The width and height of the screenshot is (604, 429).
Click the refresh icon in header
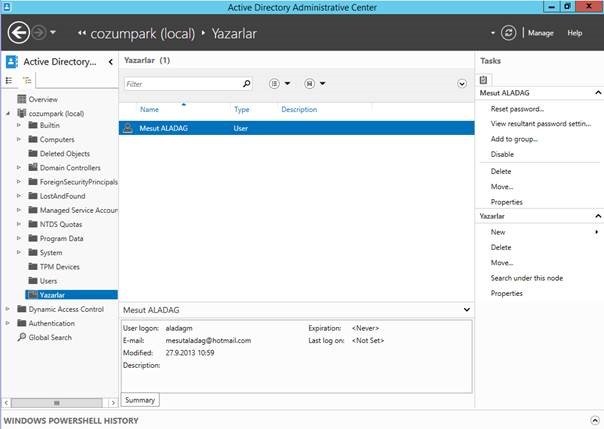508,33
